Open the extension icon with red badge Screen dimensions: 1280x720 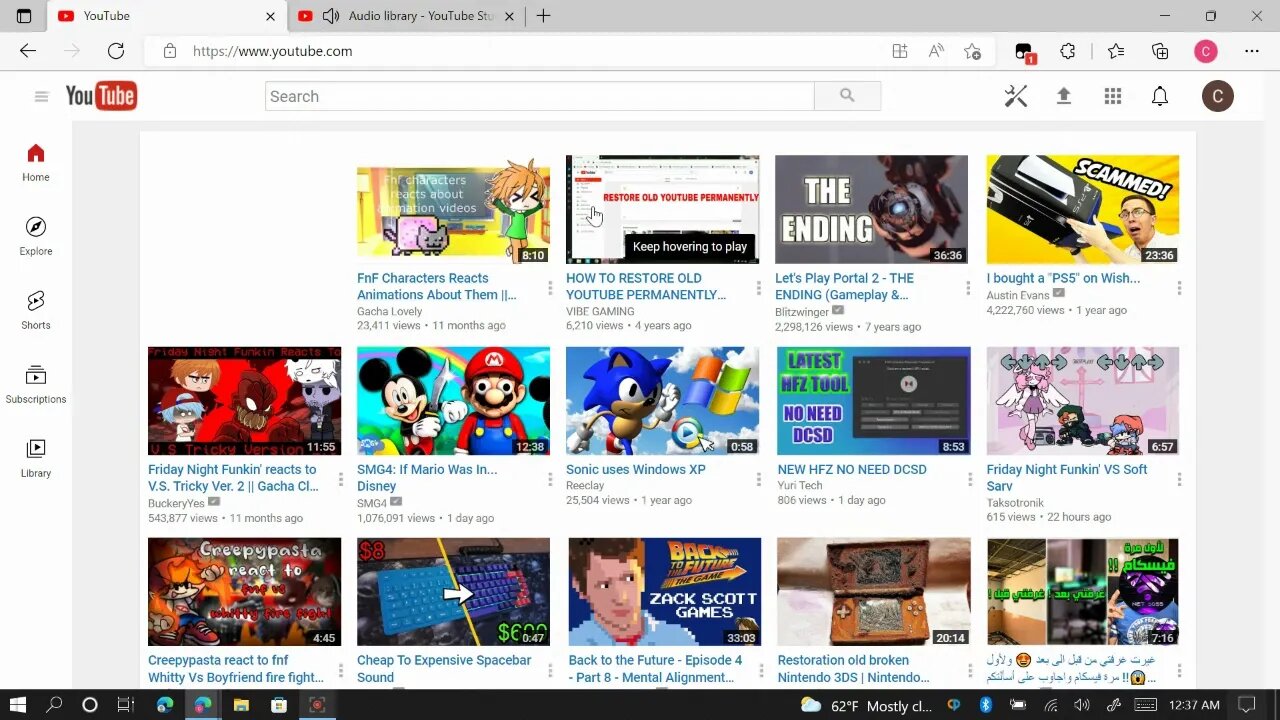click(x=1024, y=52)
